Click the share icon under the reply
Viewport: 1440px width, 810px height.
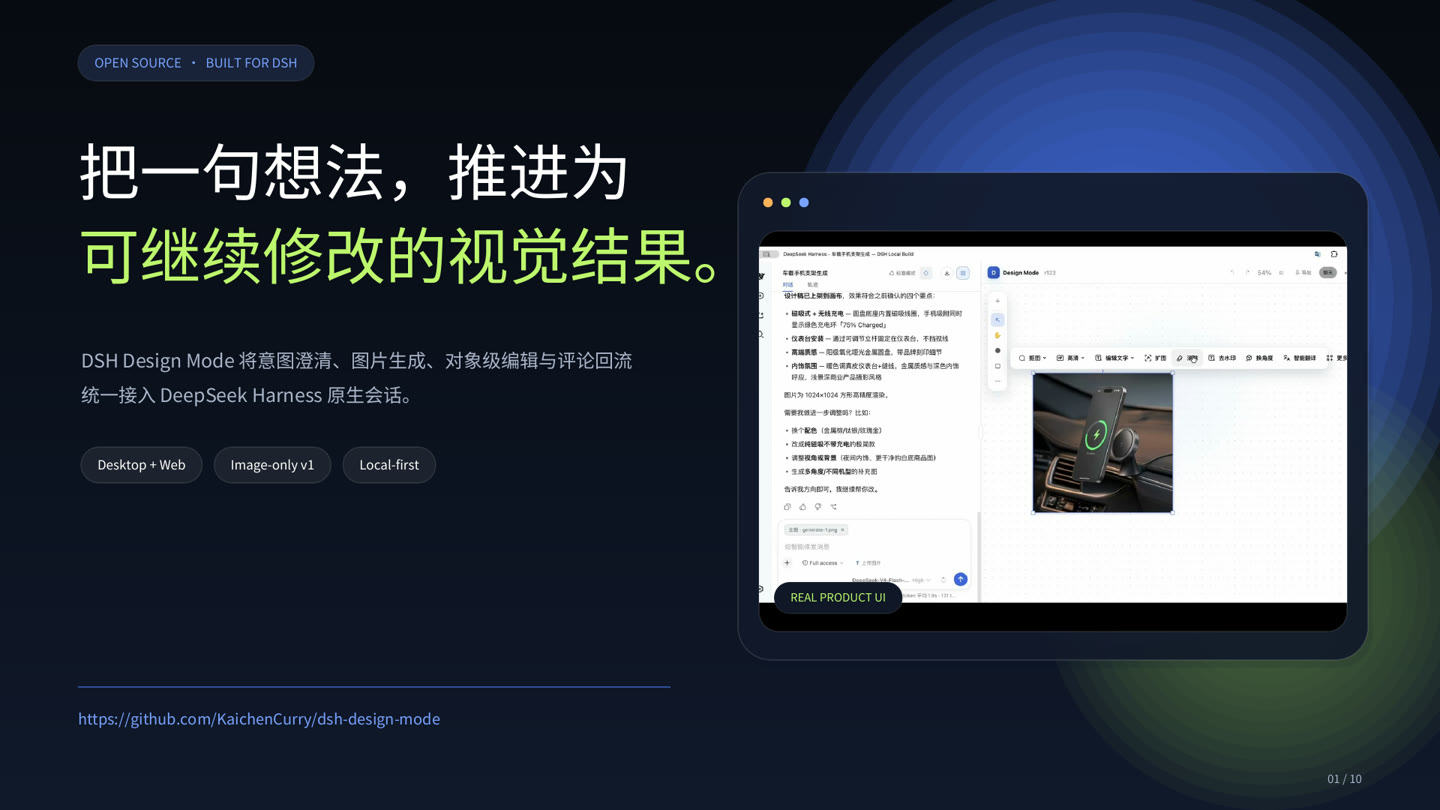pyautogui.click(x=833, y=507)
